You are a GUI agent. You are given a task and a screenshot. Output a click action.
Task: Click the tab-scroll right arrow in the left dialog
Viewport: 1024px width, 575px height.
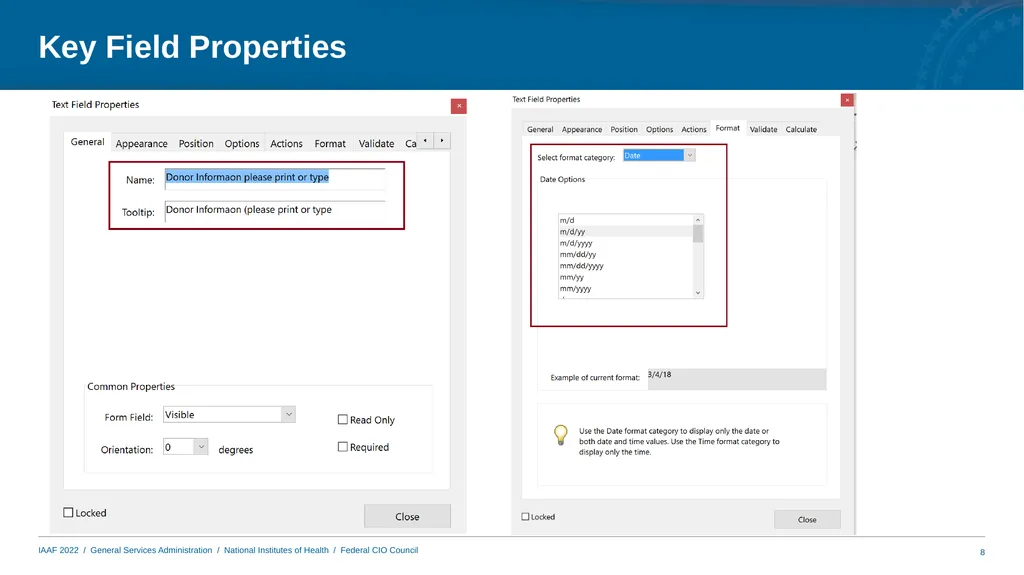442,140
